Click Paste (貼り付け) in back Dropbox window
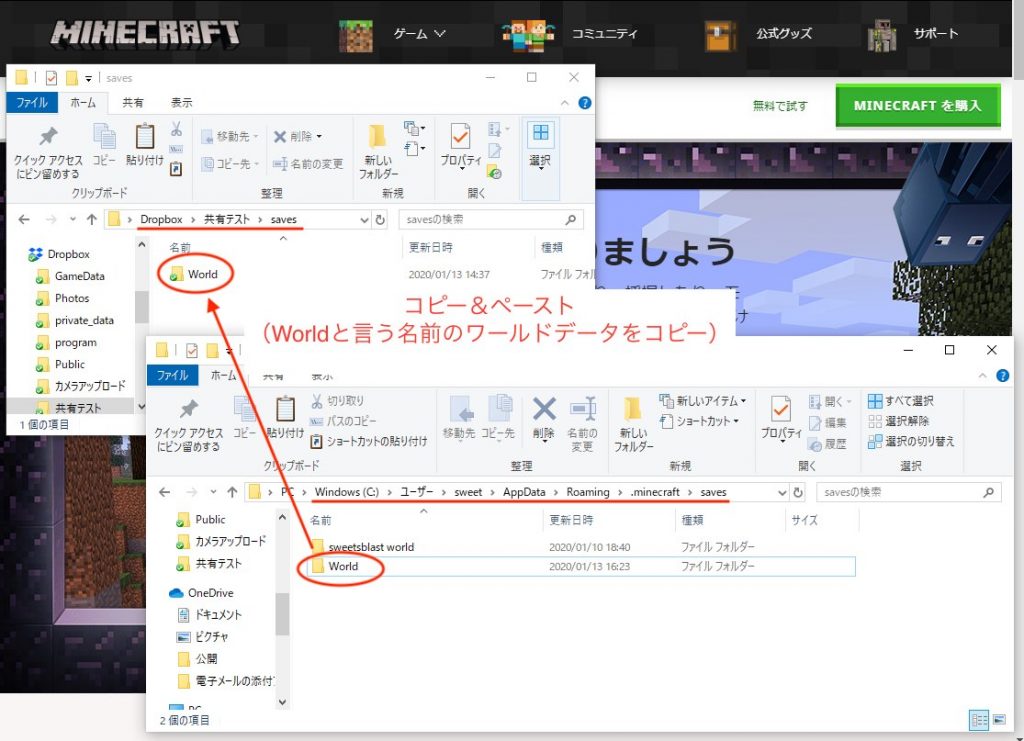 (x=144, y=146)
